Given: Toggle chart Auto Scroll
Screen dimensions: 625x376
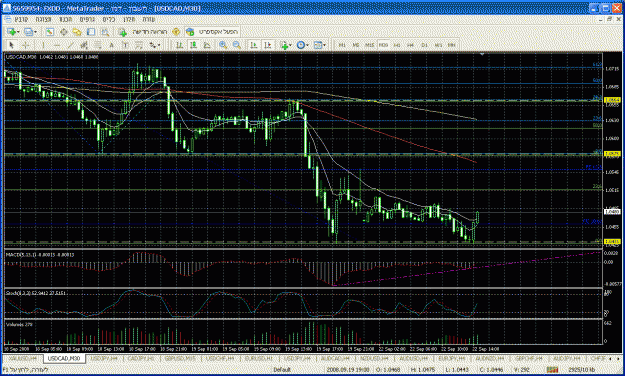Looking at the screenshot, I should (254, 45).
